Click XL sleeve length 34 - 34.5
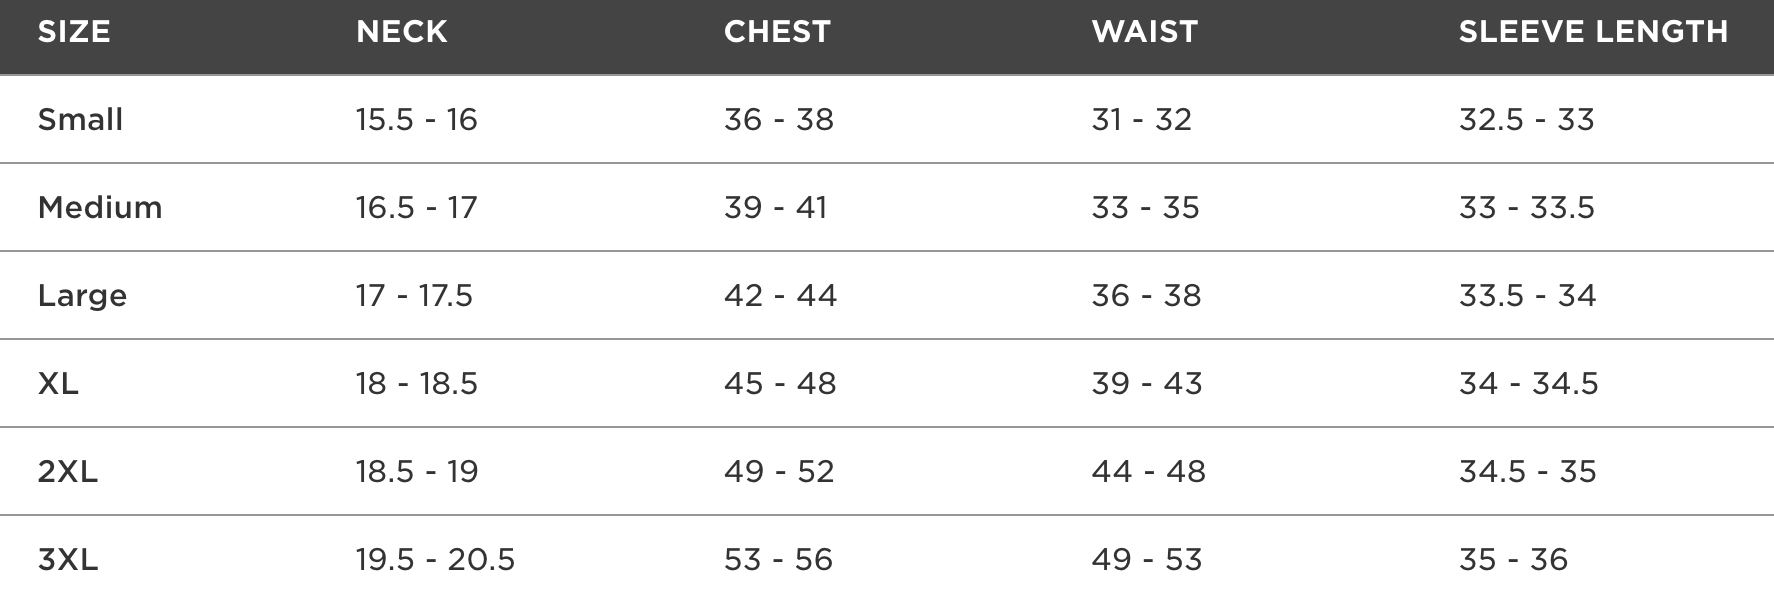 (x=1529, y=384)
